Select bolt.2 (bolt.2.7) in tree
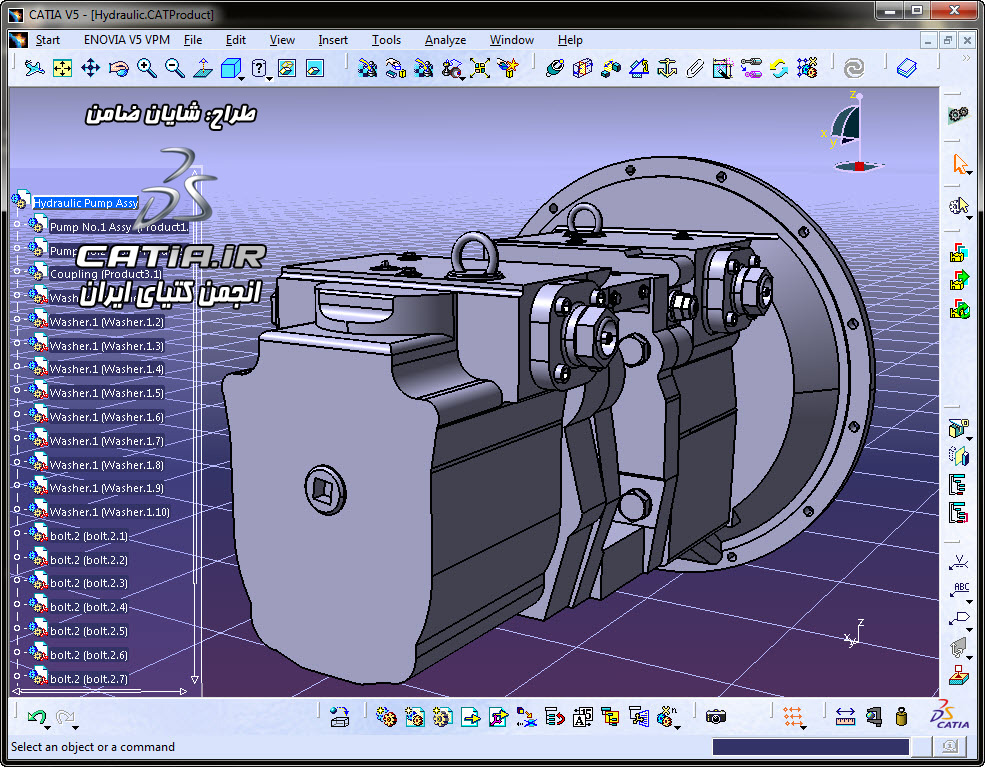 89,679
